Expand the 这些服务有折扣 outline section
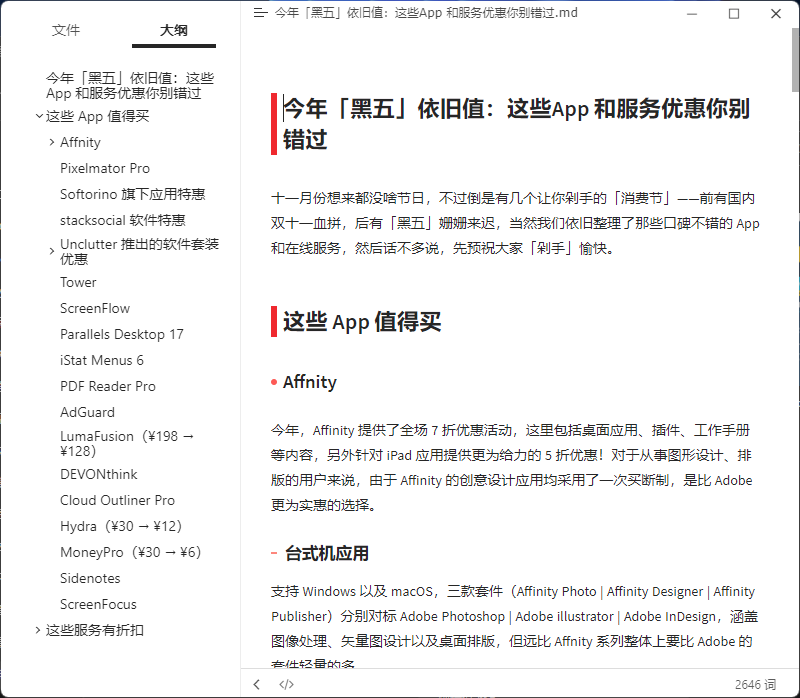Viewport: 800px width, 698px height. [38, 630]
